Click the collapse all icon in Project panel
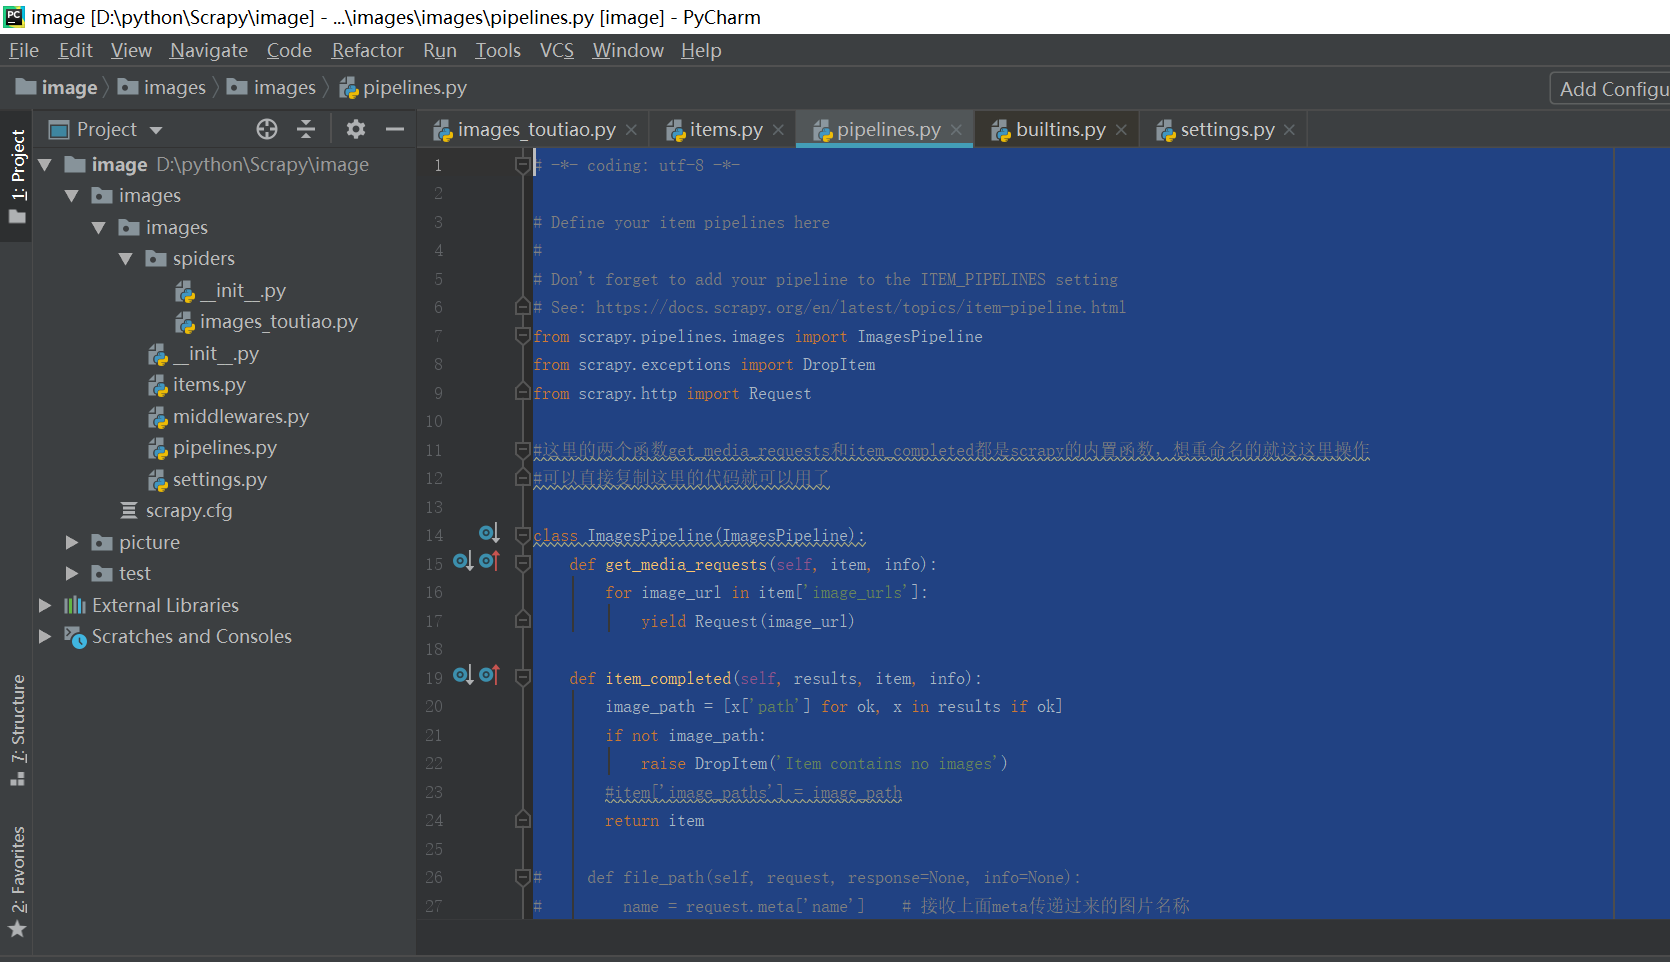The height and width of the screenshot is (962, 1670). point(306,129)
